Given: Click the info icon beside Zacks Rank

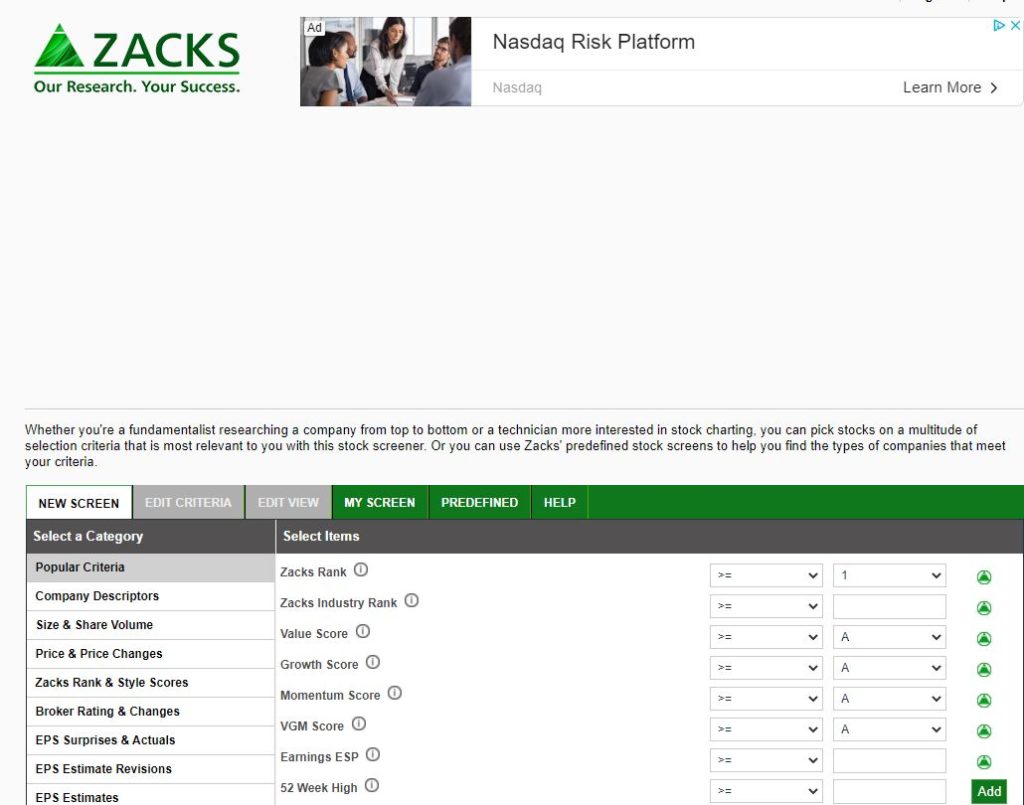Looking at the screenshot, I should tap(361, 570).
